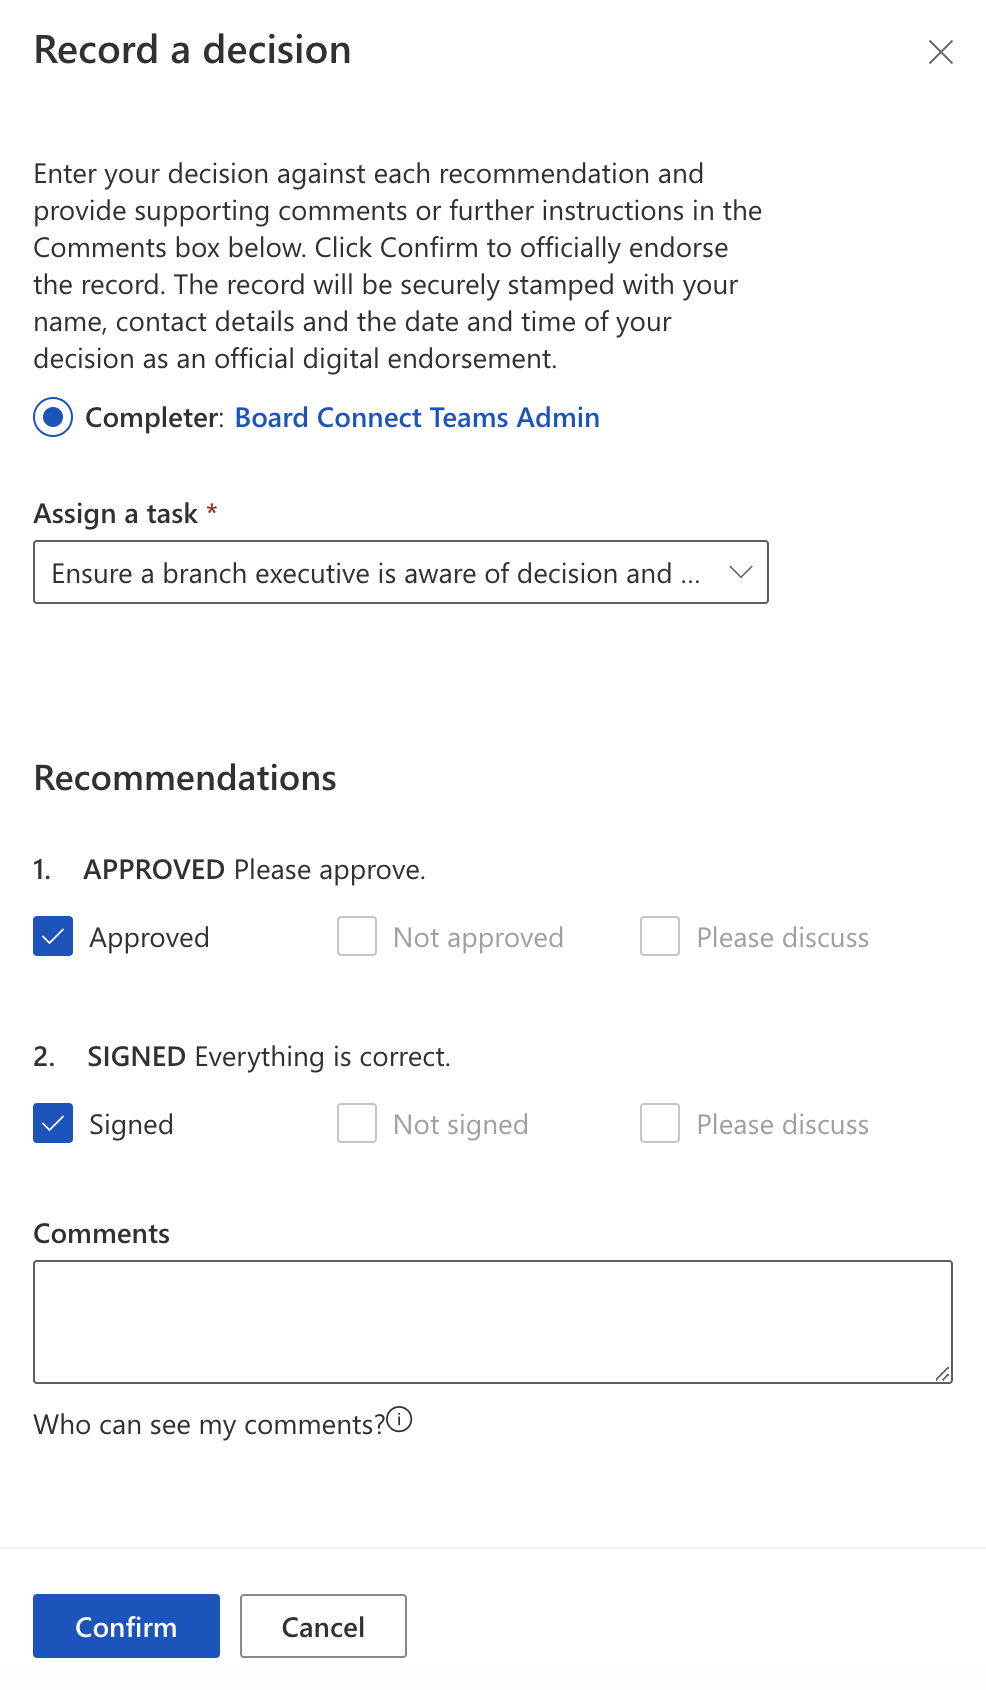Tick the Not approved checkbox

tap(357, 937)
